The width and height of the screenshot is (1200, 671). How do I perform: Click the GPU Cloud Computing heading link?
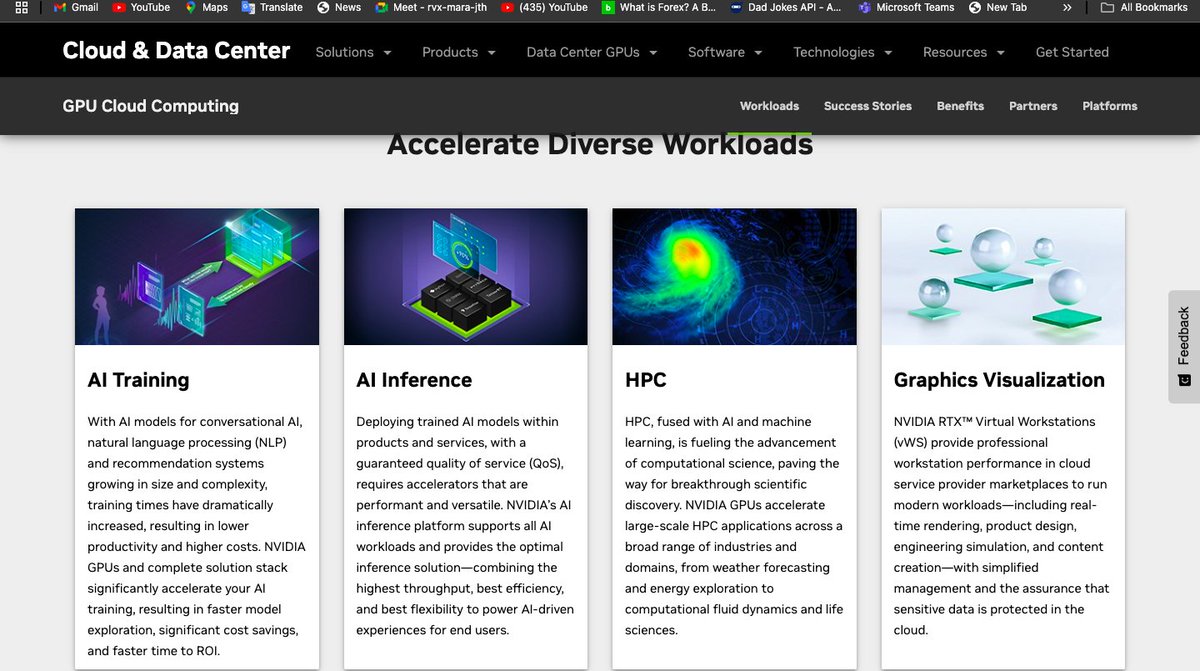tap(150, 106)
